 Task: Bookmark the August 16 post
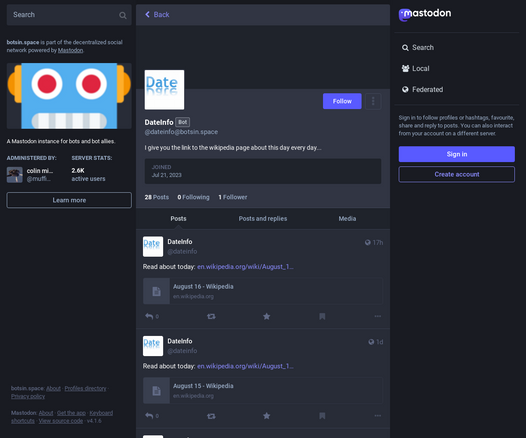[322, 316]
